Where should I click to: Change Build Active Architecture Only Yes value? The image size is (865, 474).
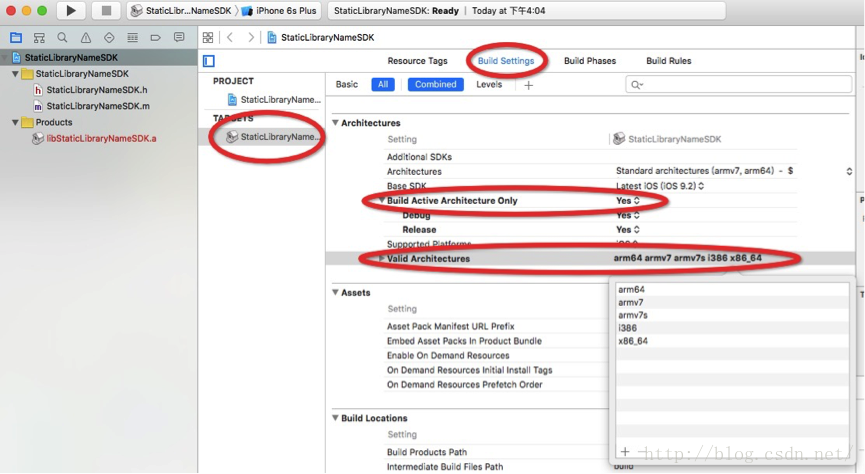click(x=628, y=200)
